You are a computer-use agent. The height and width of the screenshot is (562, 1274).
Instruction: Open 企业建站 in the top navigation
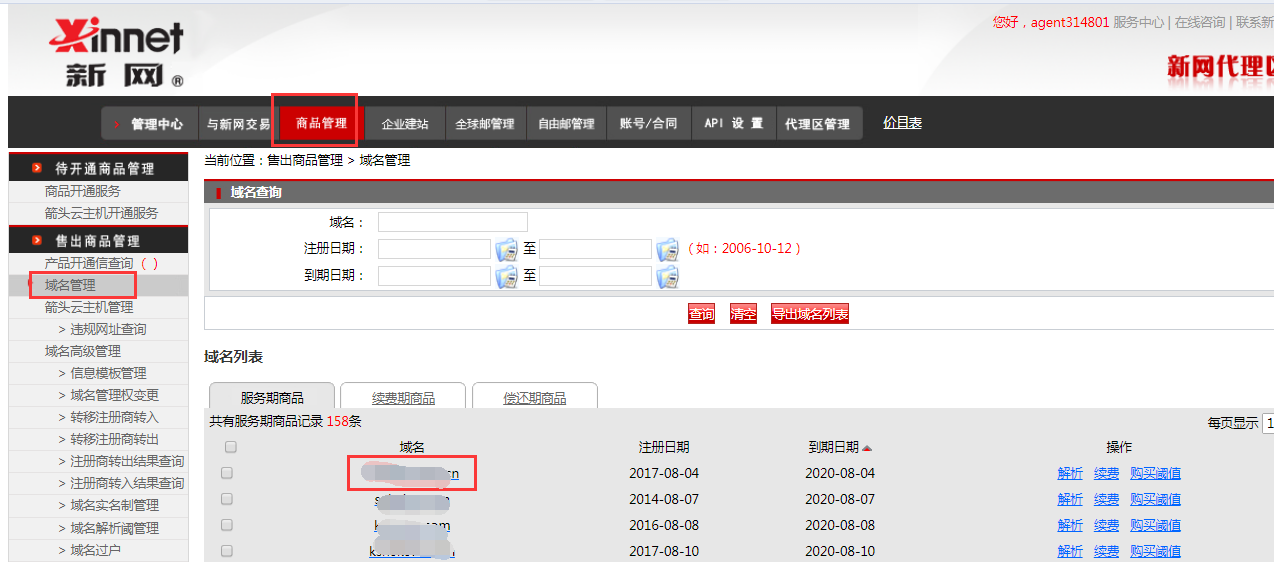(x=404, y=124)
